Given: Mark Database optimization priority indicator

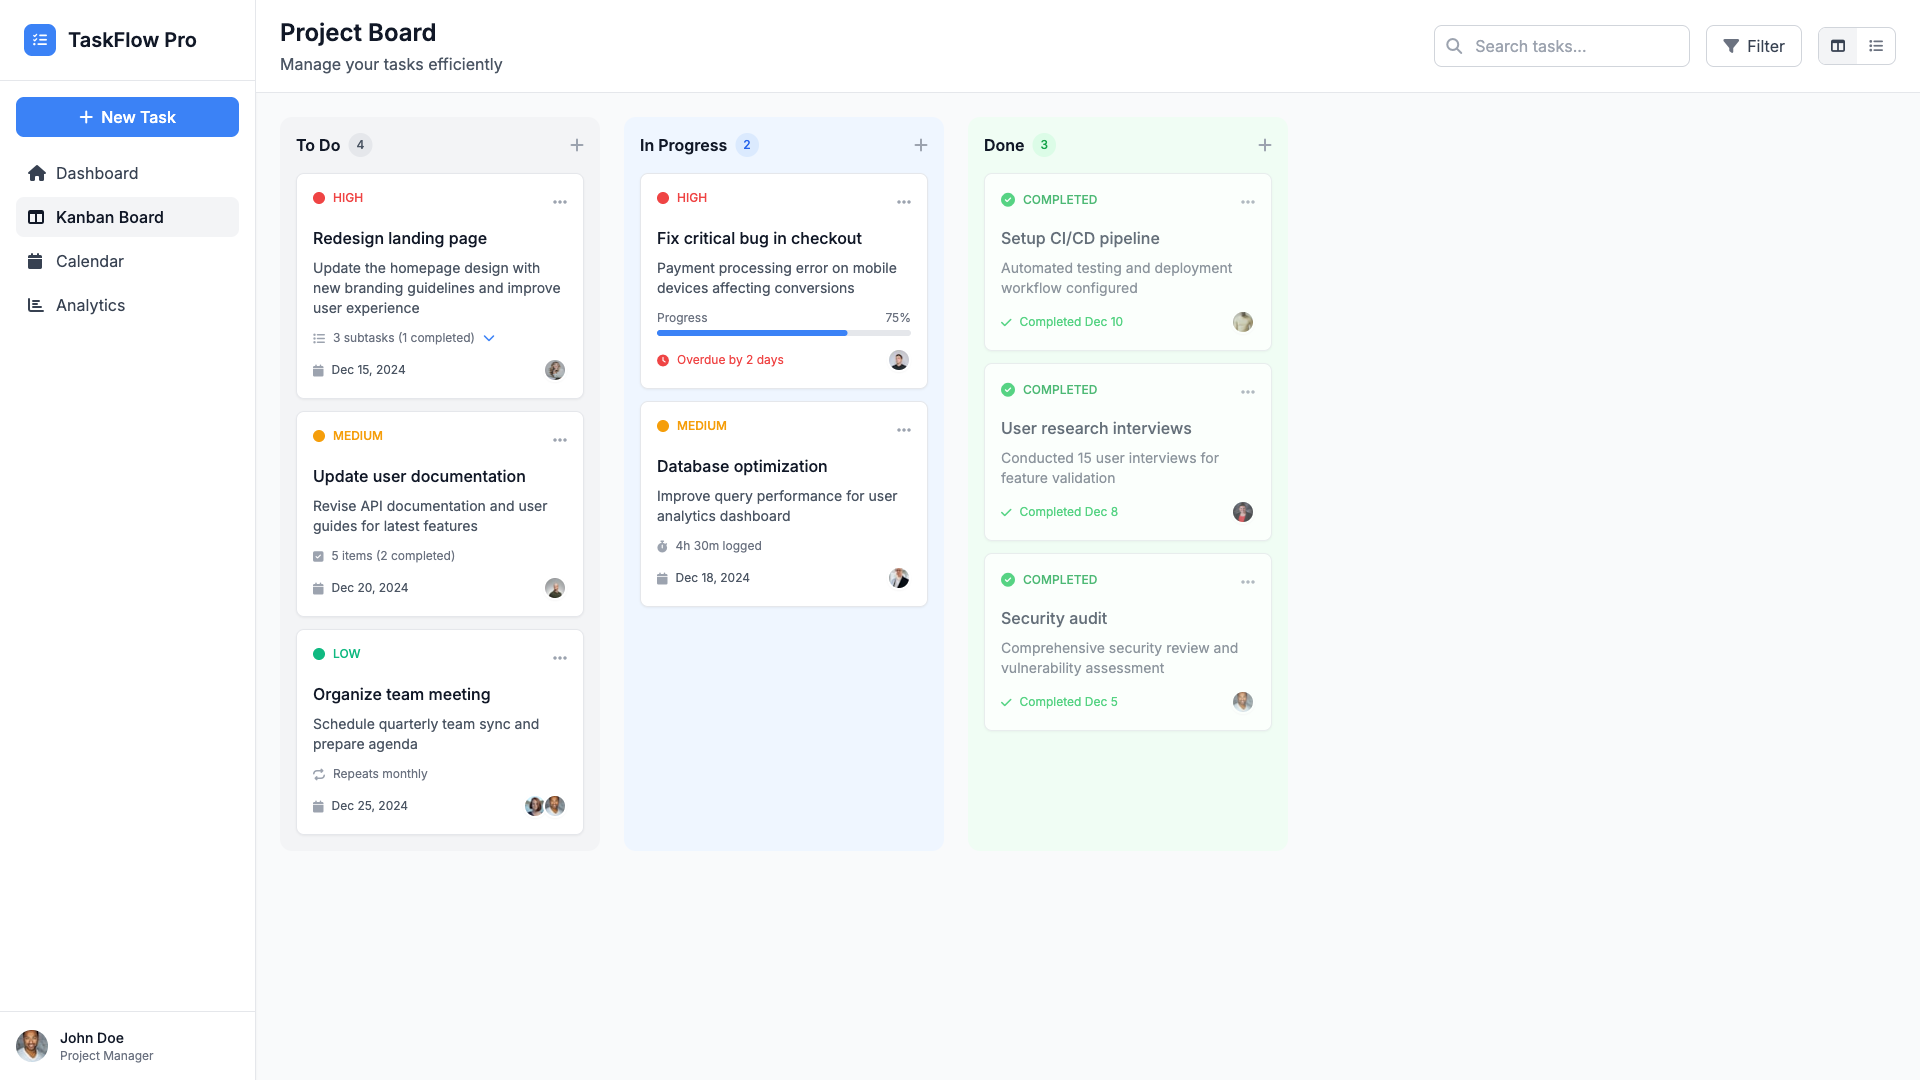Looking at the screenshot, I should [x=663, y=425].
